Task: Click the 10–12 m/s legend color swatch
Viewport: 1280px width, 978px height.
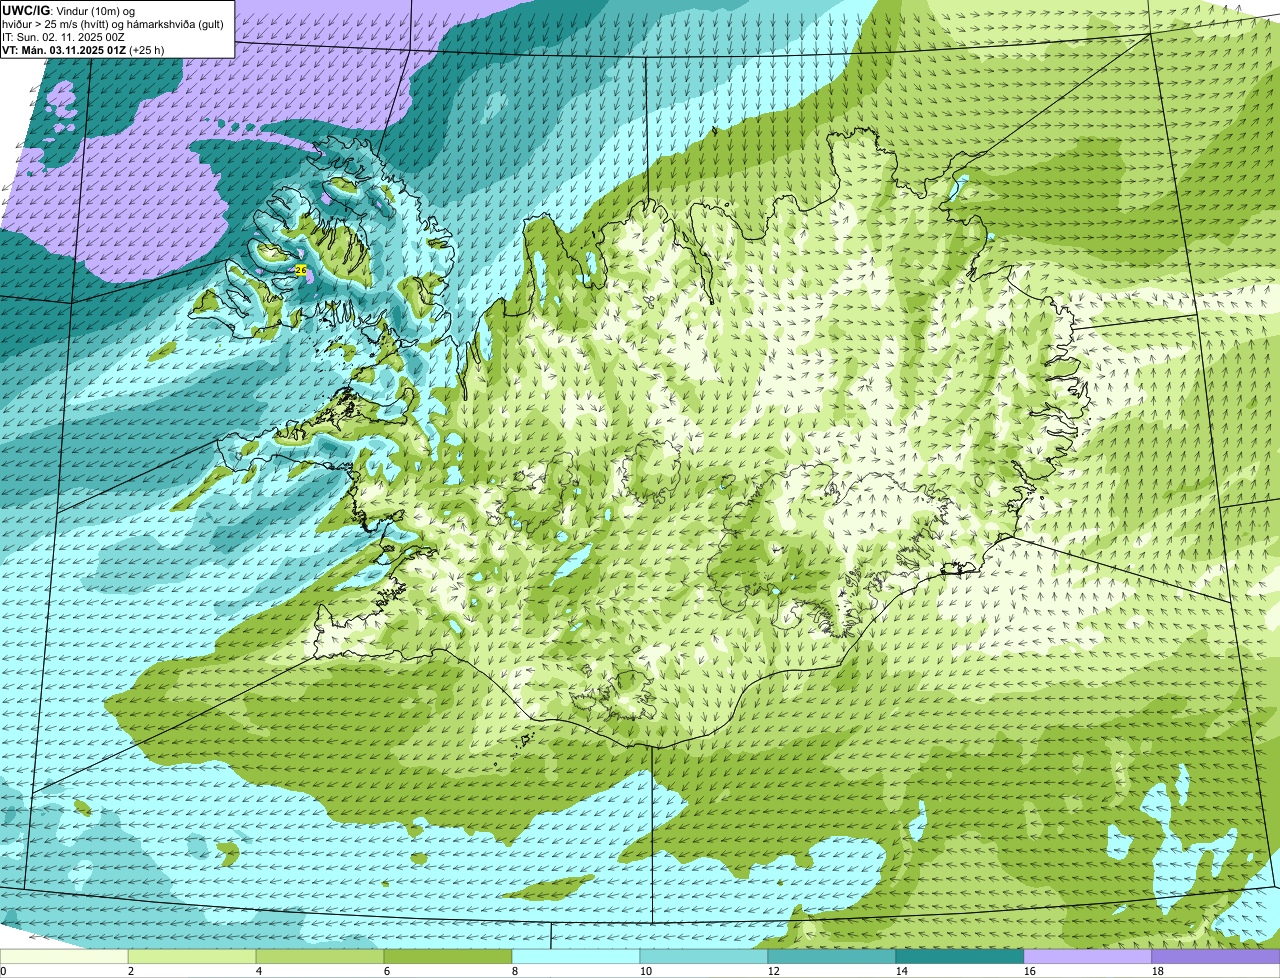Action: click(704, 956)
